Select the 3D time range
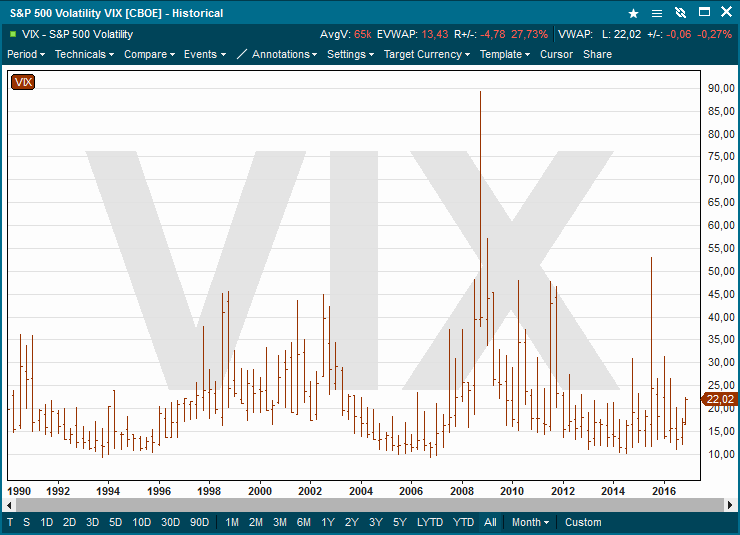740x535 pixels. coord(92,522)
